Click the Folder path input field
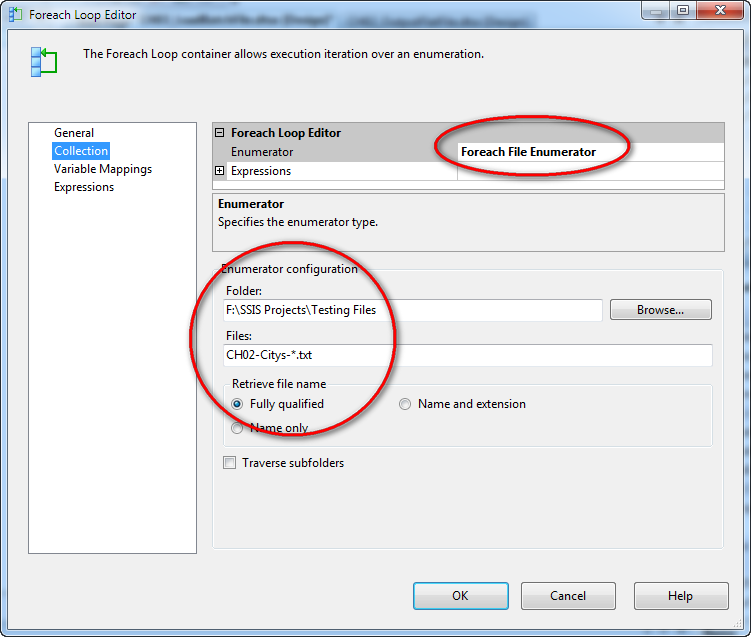The image size is (751, 637). (412, 310)
